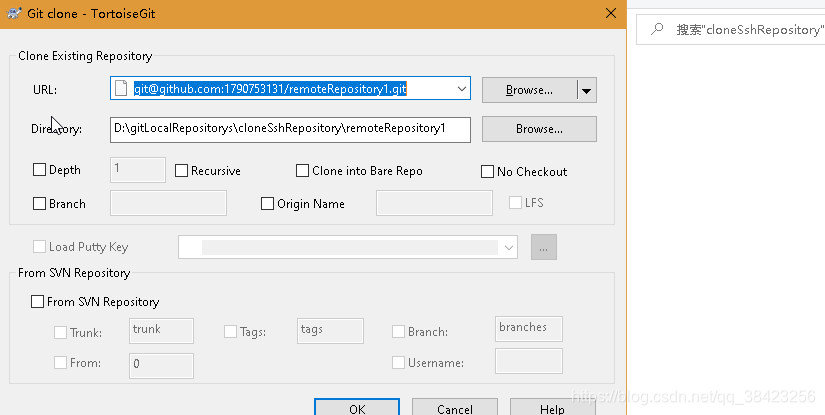Close the Git clone dialog
The height and width of the screenshot is (415, 825).
click(610, 13)
